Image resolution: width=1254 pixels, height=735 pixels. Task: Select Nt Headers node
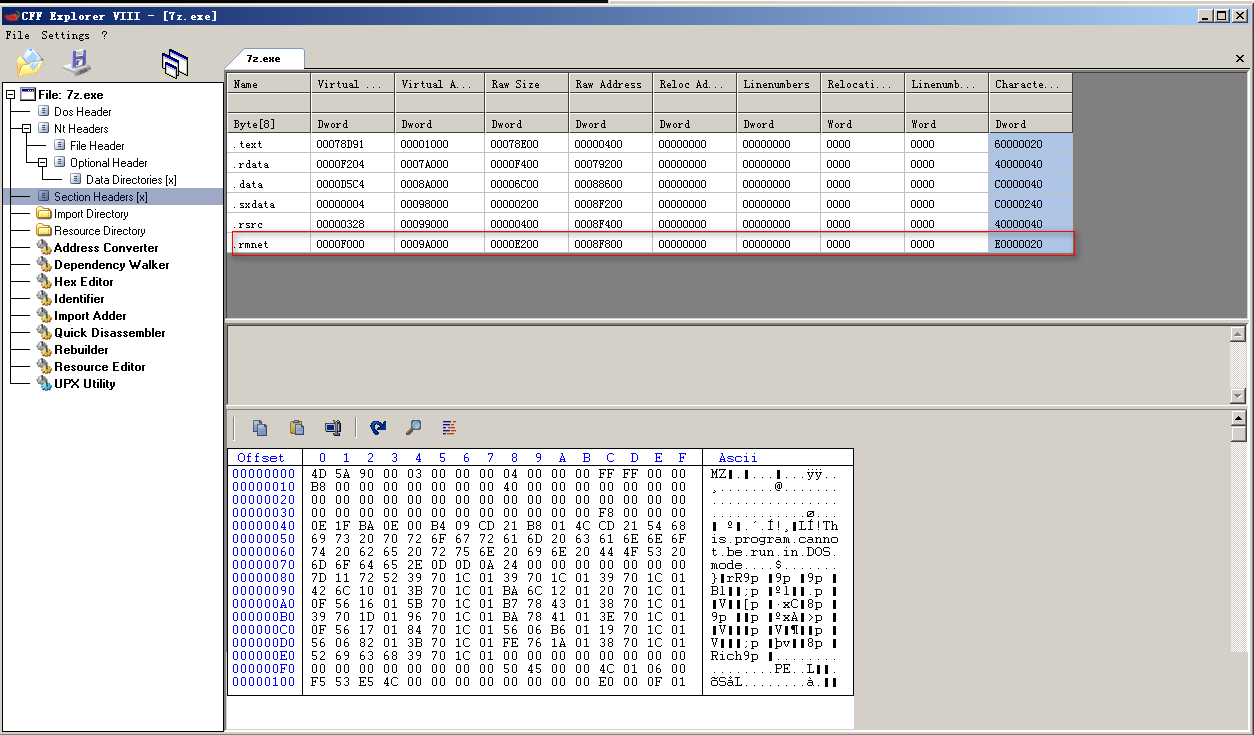(x=81, y=129)
